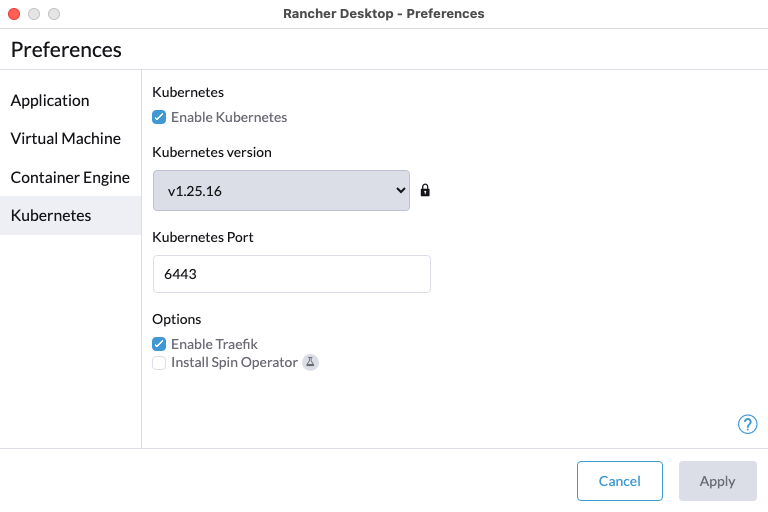Open the Virtual Machine section
The width and height of the screenshot is (768, 512).
[65, 138]
